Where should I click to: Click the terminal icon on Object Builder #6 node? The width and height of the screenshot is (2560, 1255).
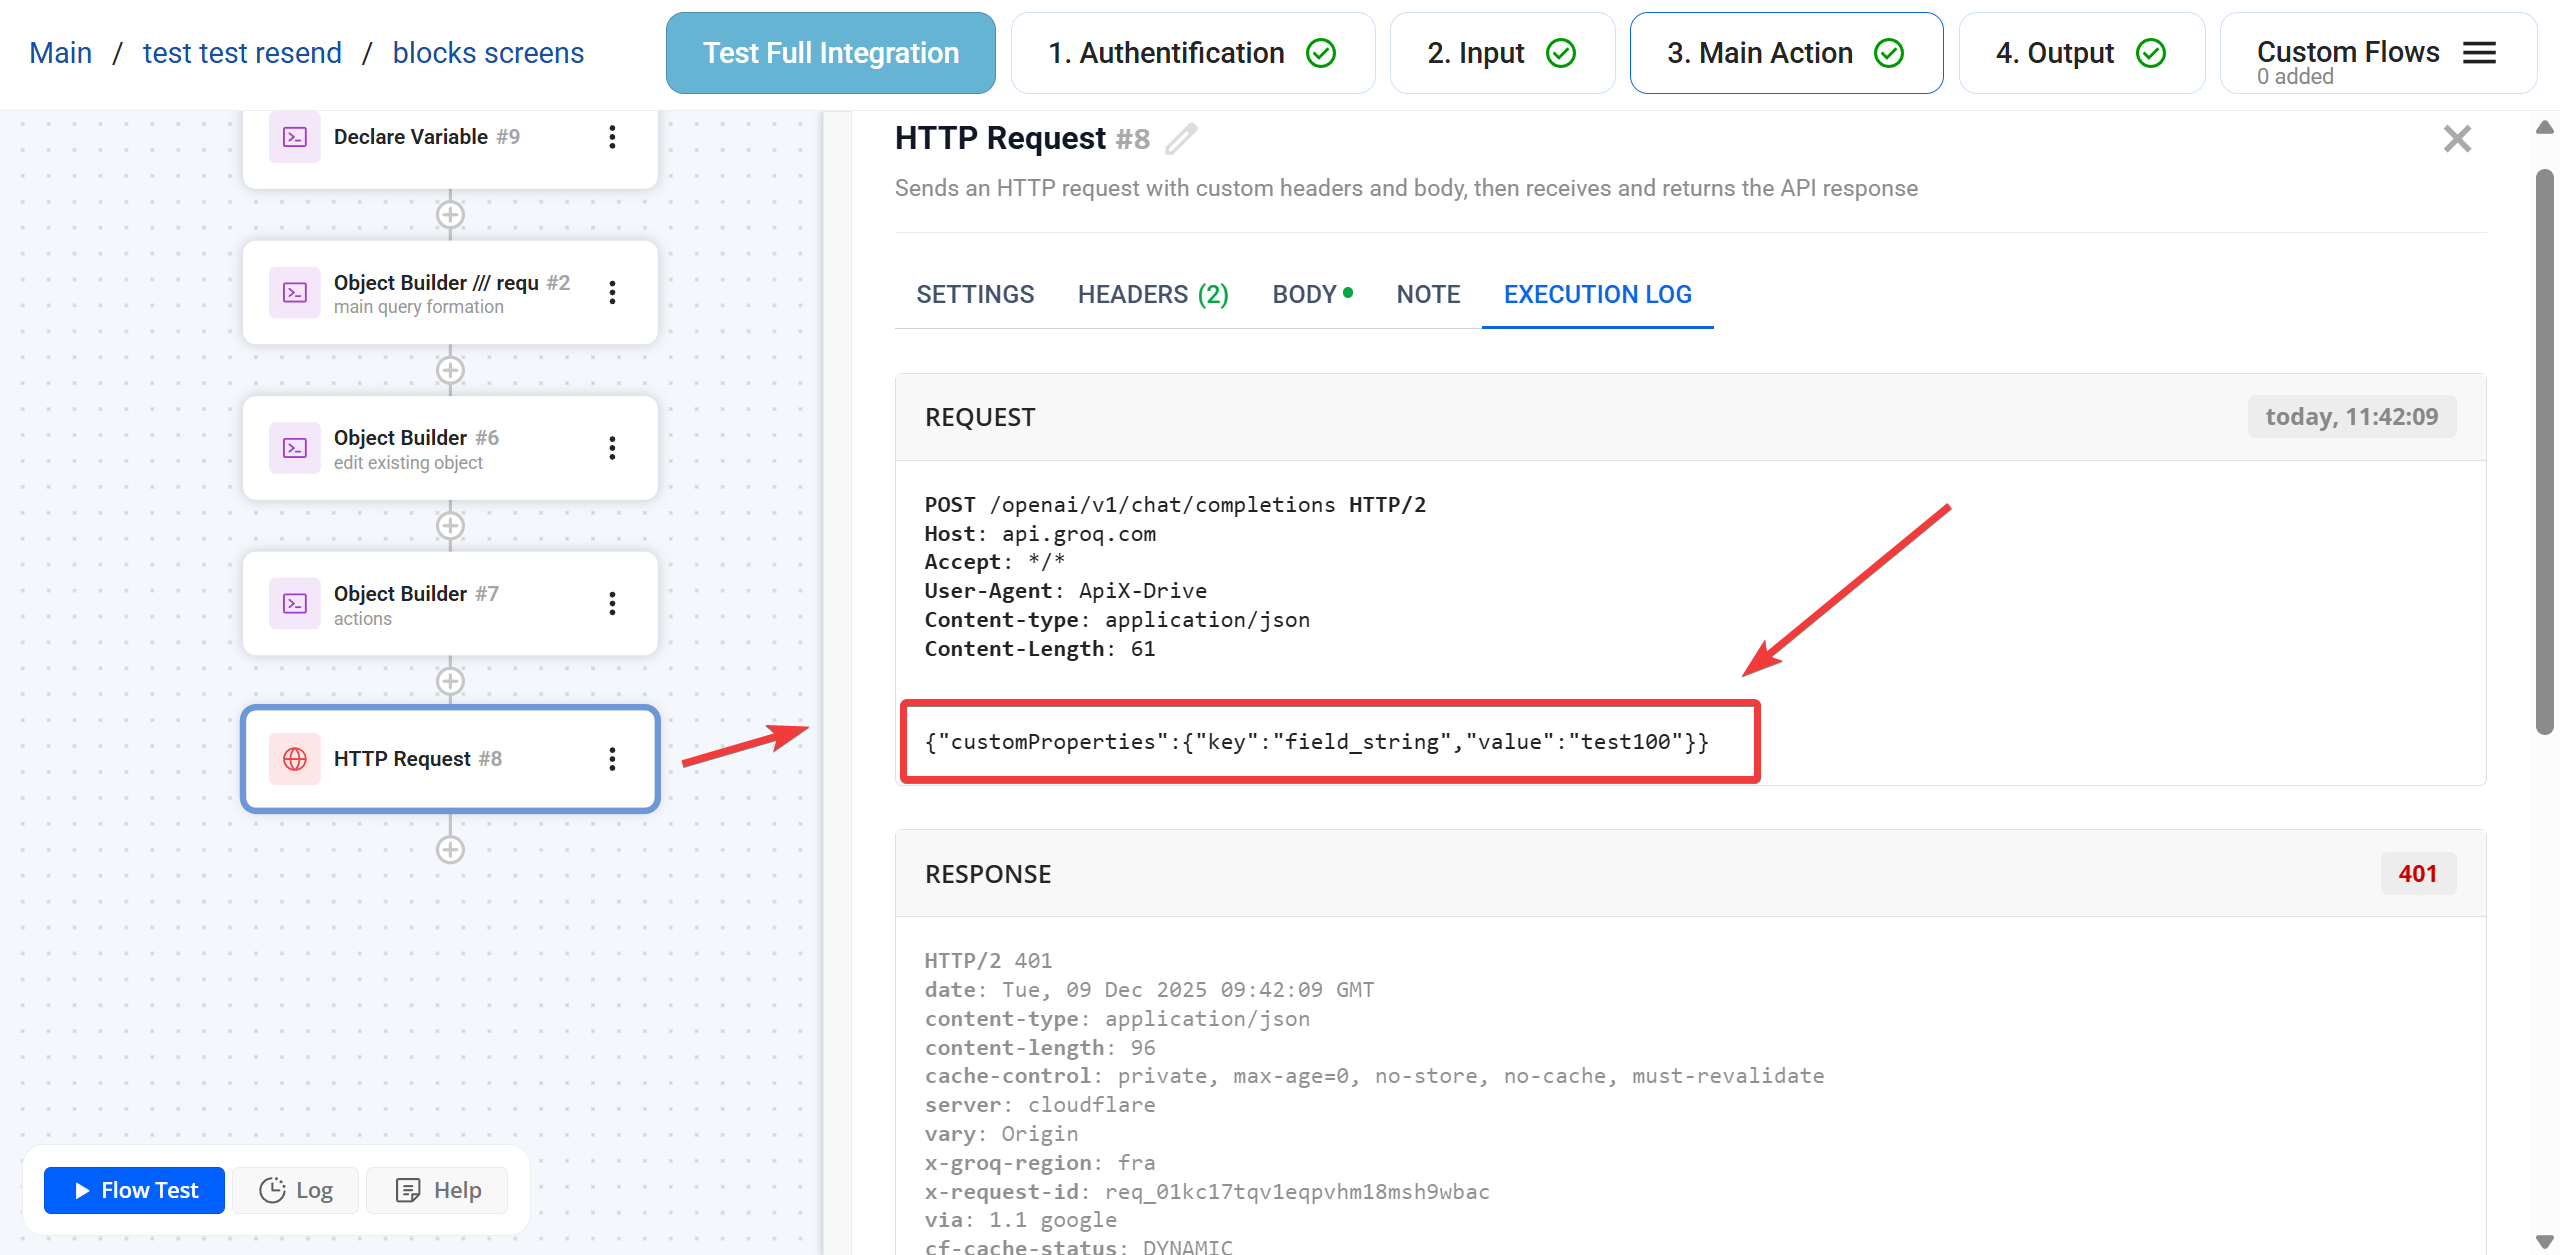tap(295, 448)
